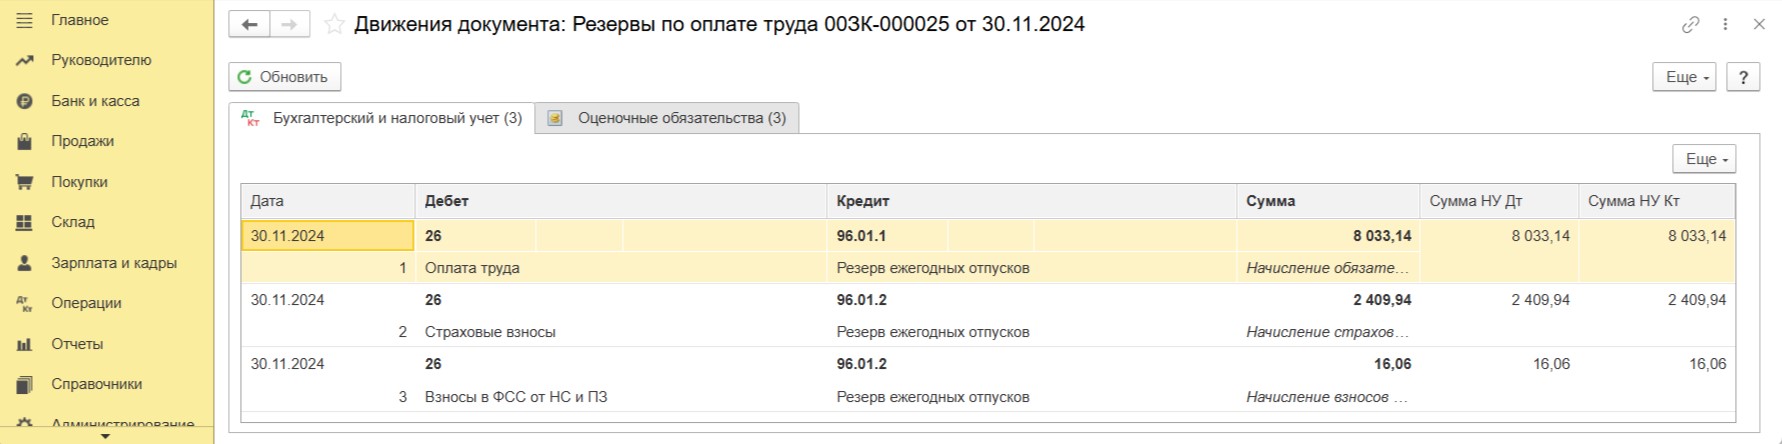The width and height of the screenshot is (1782, 444).
Task: Click the copy link icon
Action: tap(1691, 25)
